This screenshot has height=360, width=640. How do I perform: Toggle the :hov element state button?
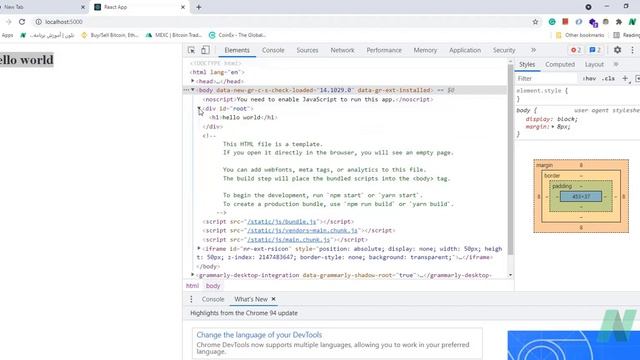[x=589, y=78]
